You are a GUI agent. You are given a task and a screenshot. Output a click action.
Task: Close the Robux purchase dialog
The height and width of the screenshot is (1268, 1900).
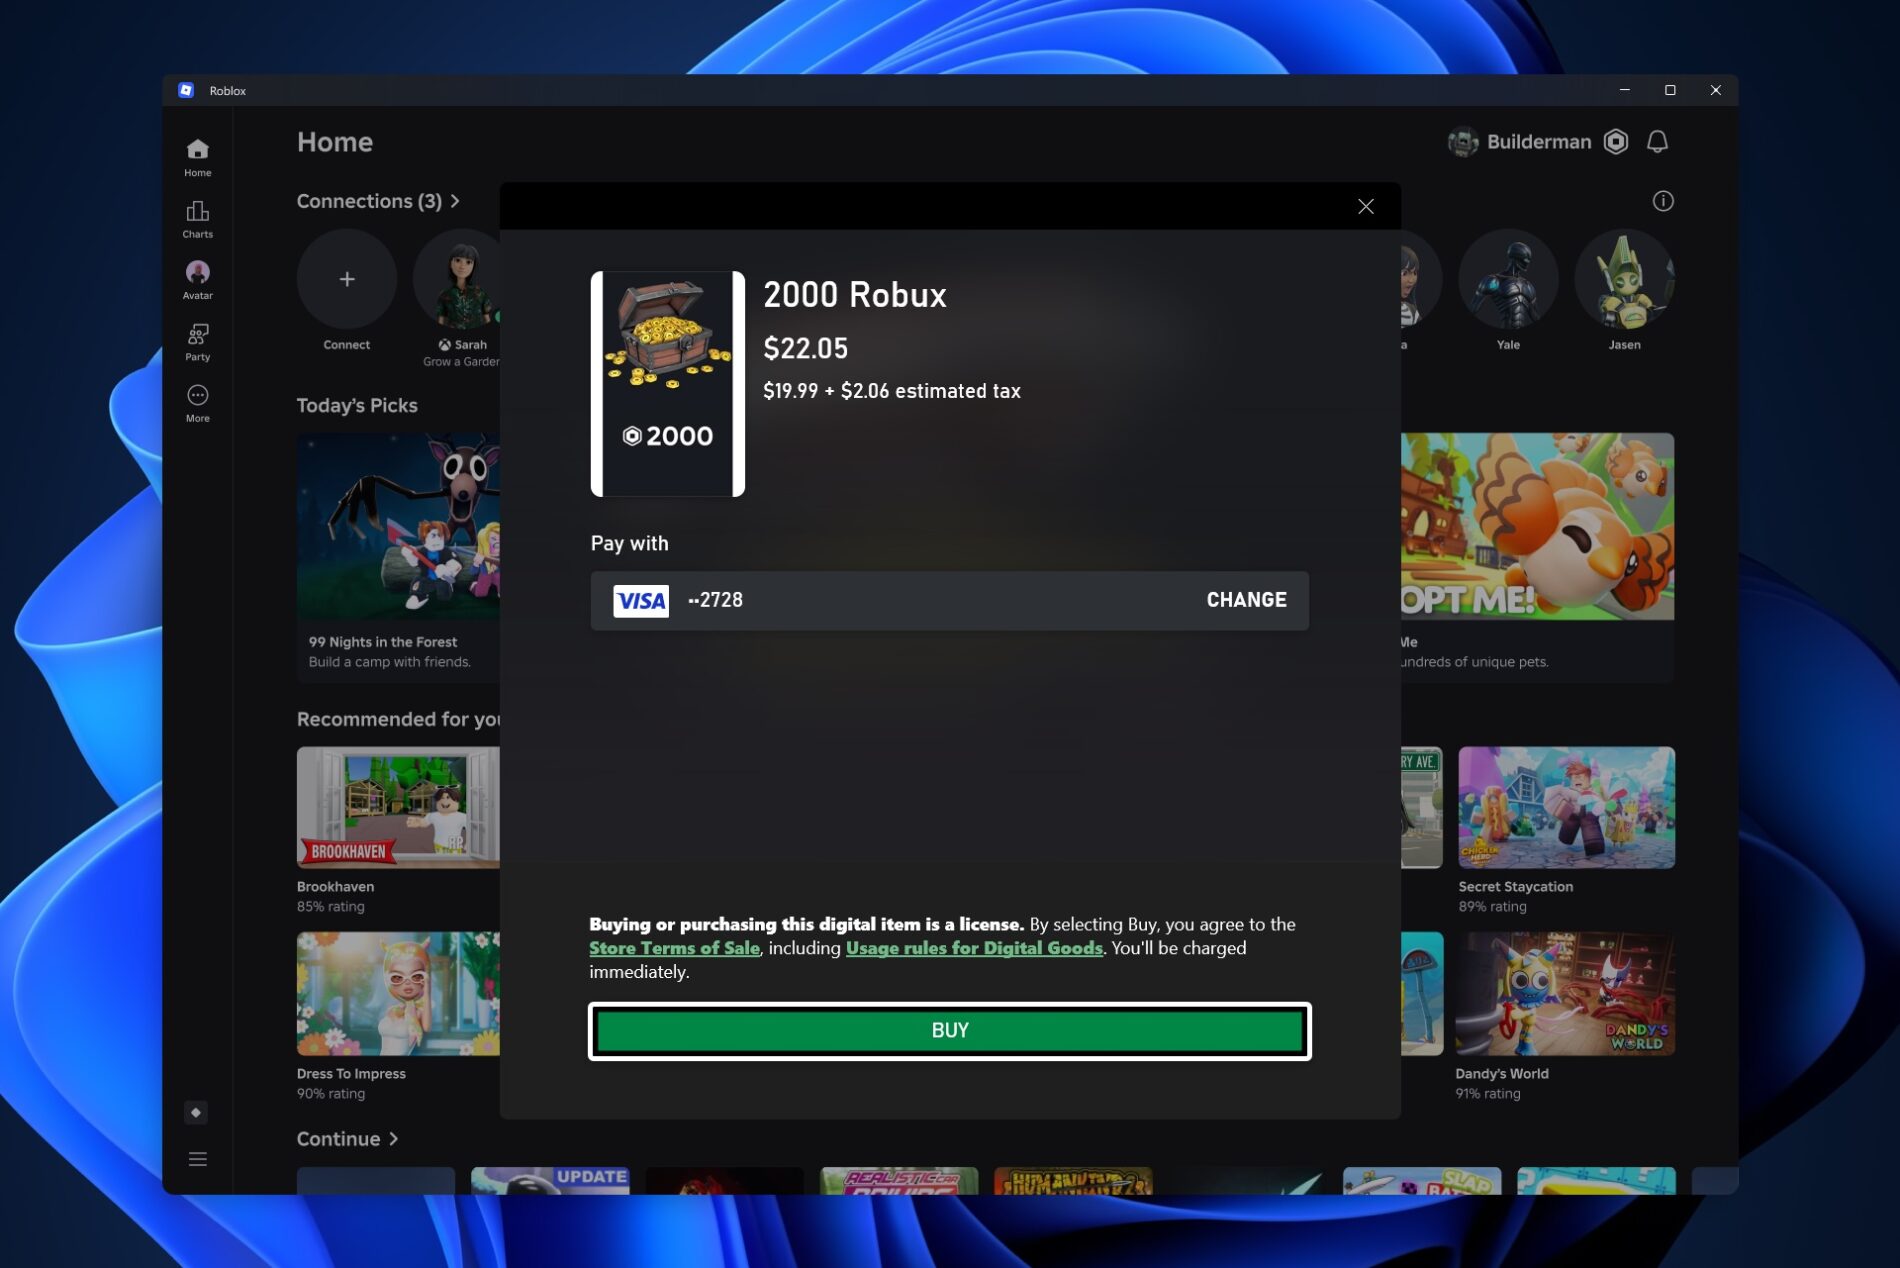pos(1365,207)
